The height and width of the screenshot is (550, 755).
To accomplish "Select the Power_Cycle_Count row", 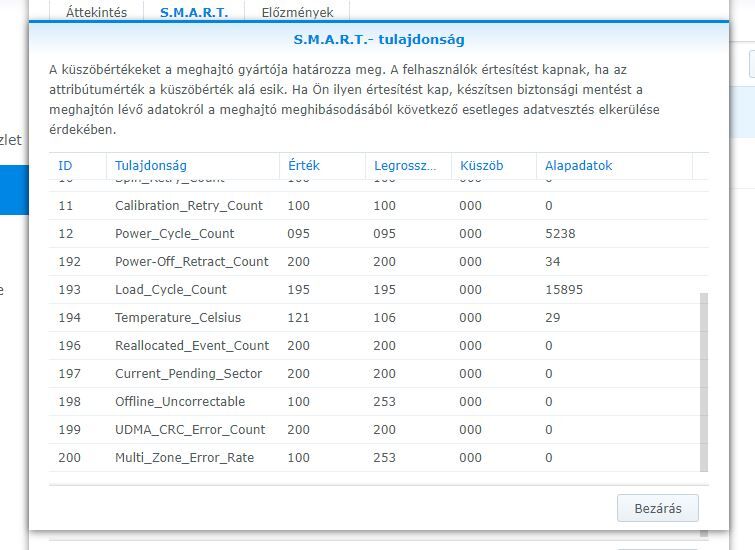I will [x=378, y=234].
